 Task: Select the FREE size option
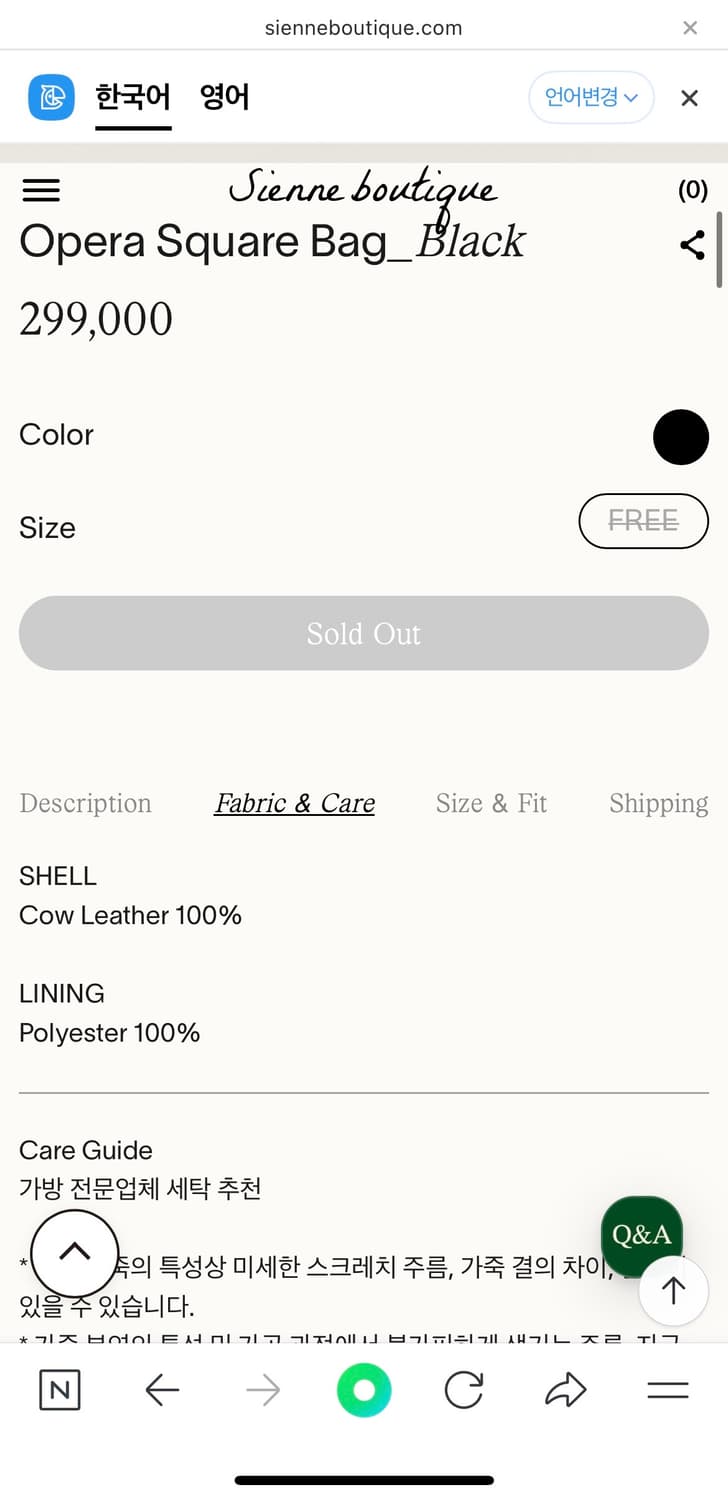(x=643, y=521)
